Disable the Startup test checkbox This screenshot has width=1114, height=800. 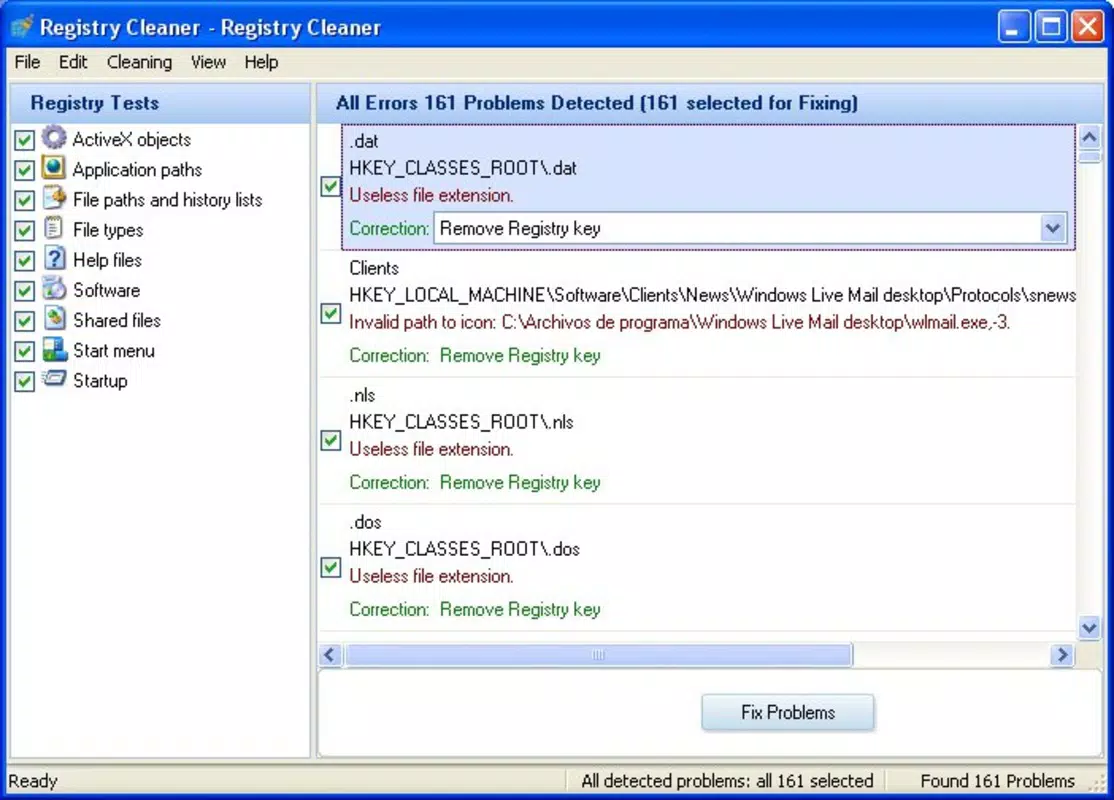24,382
